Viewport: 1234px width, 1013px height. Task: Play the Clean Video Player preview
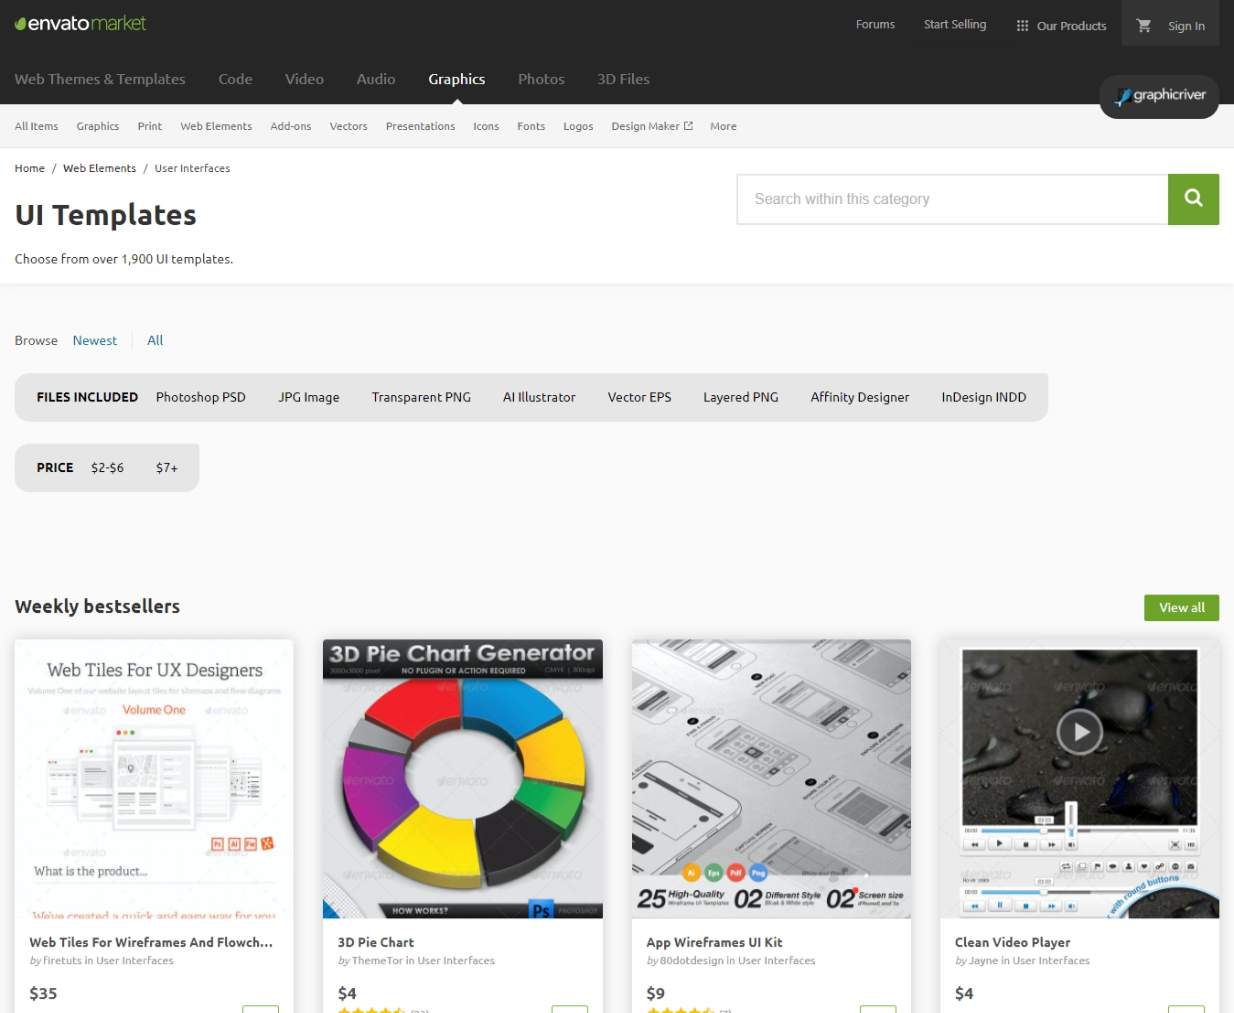point(1079,732)
